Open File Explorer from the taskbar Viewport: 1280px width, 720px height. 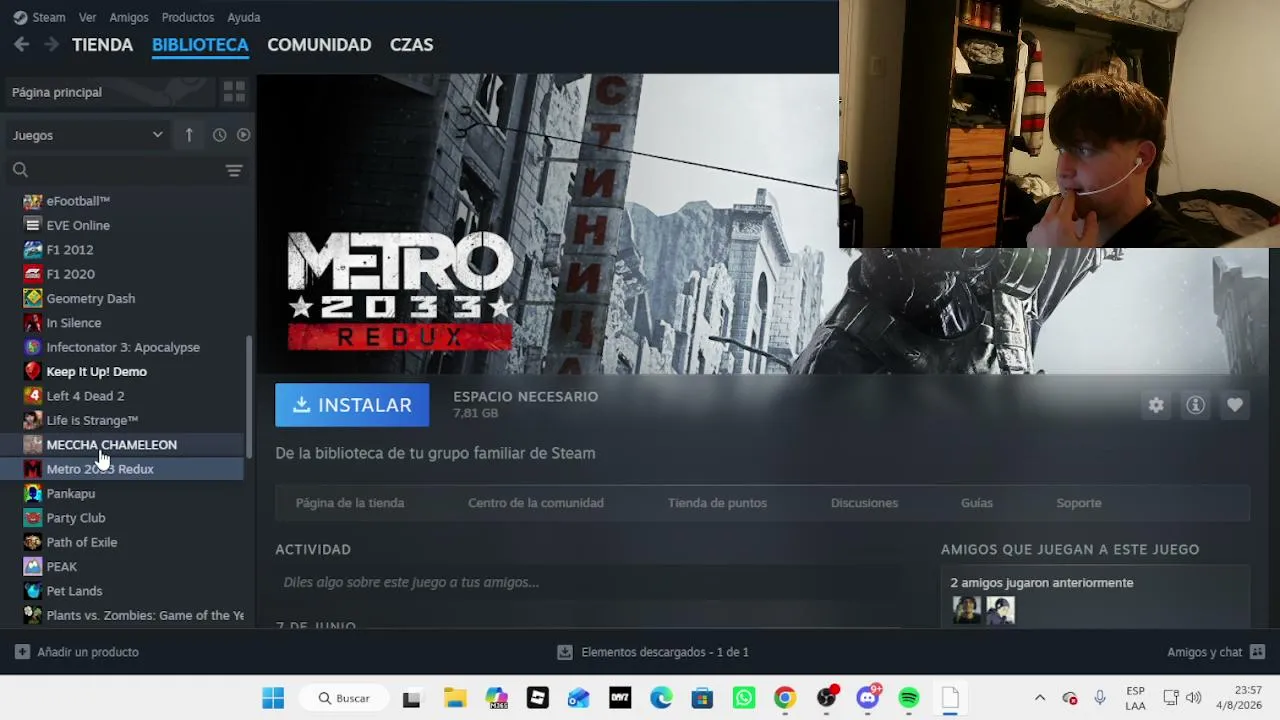455,698
